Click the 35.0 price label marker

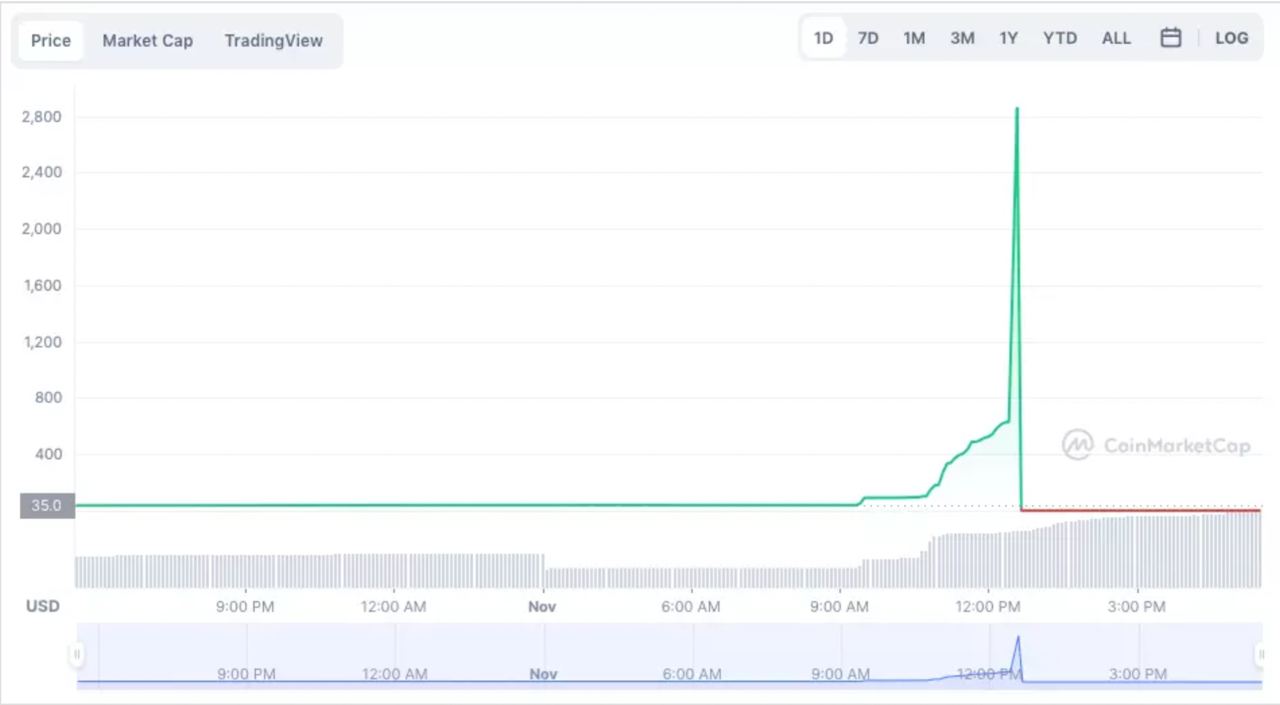click(47, 506)
